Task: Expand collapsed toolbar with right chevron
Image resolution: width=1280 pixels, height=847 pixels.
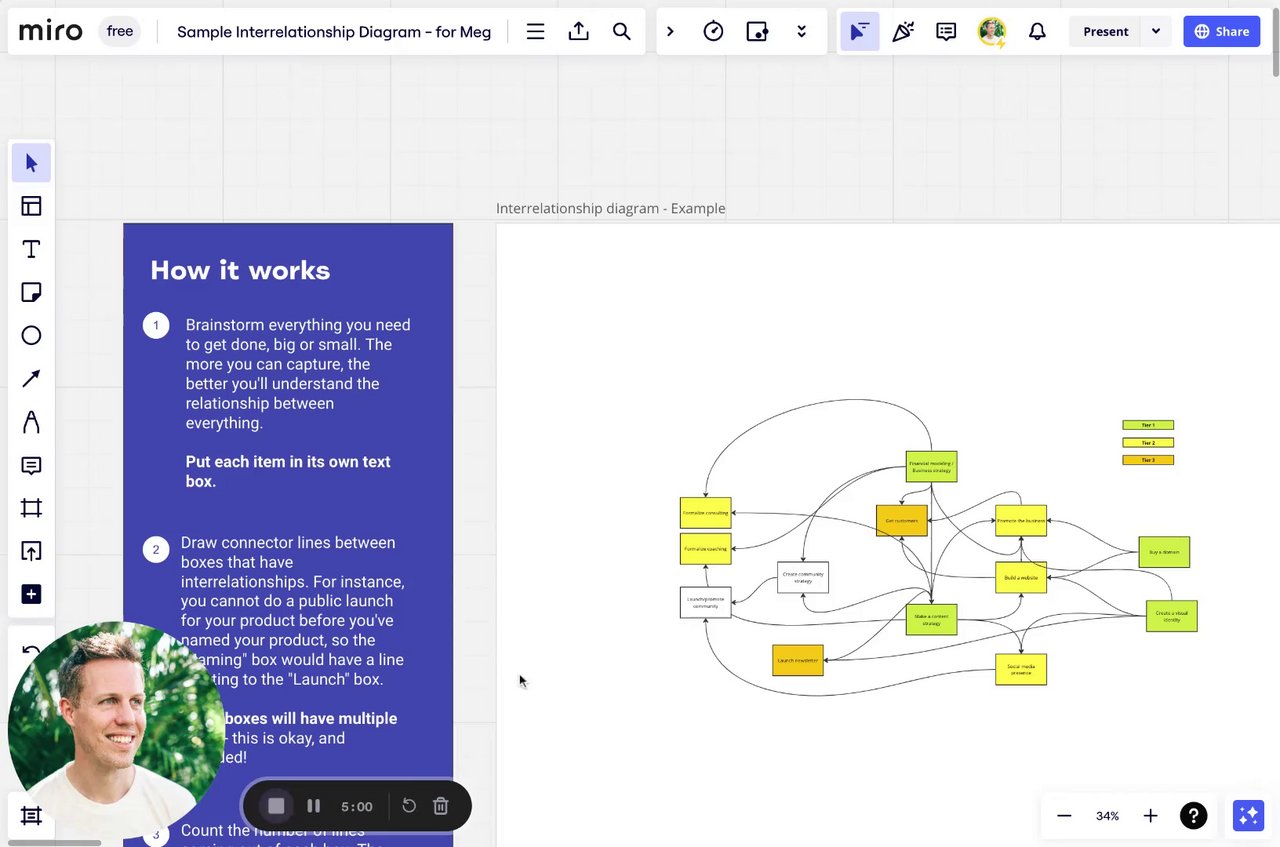Action: pos(670,32)
